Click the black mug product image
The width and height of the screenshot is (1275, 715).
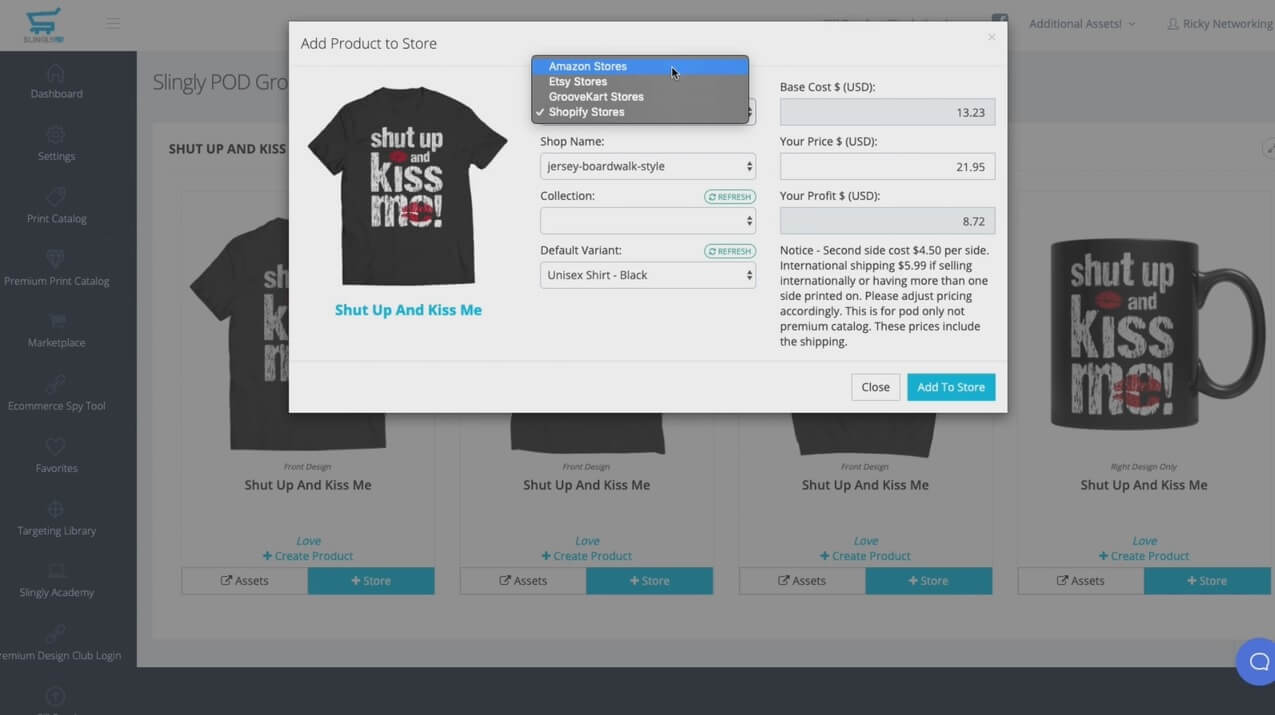pyautogui.click(x=1157, y=334)
